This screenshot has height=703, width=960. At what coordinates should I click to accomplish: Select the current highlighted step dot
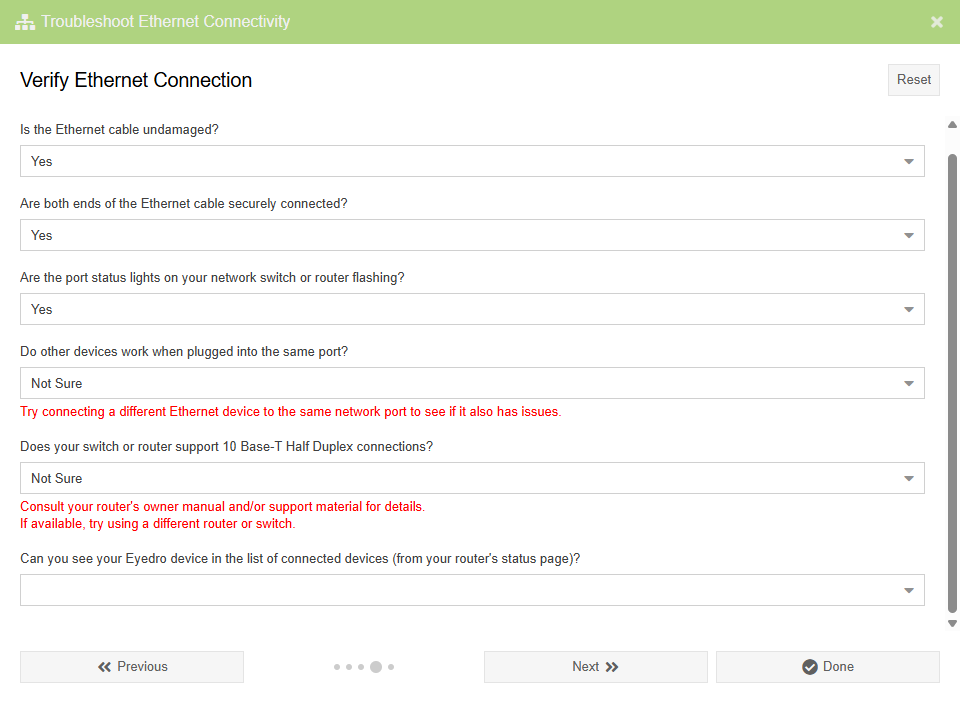(x=376, y=667)
